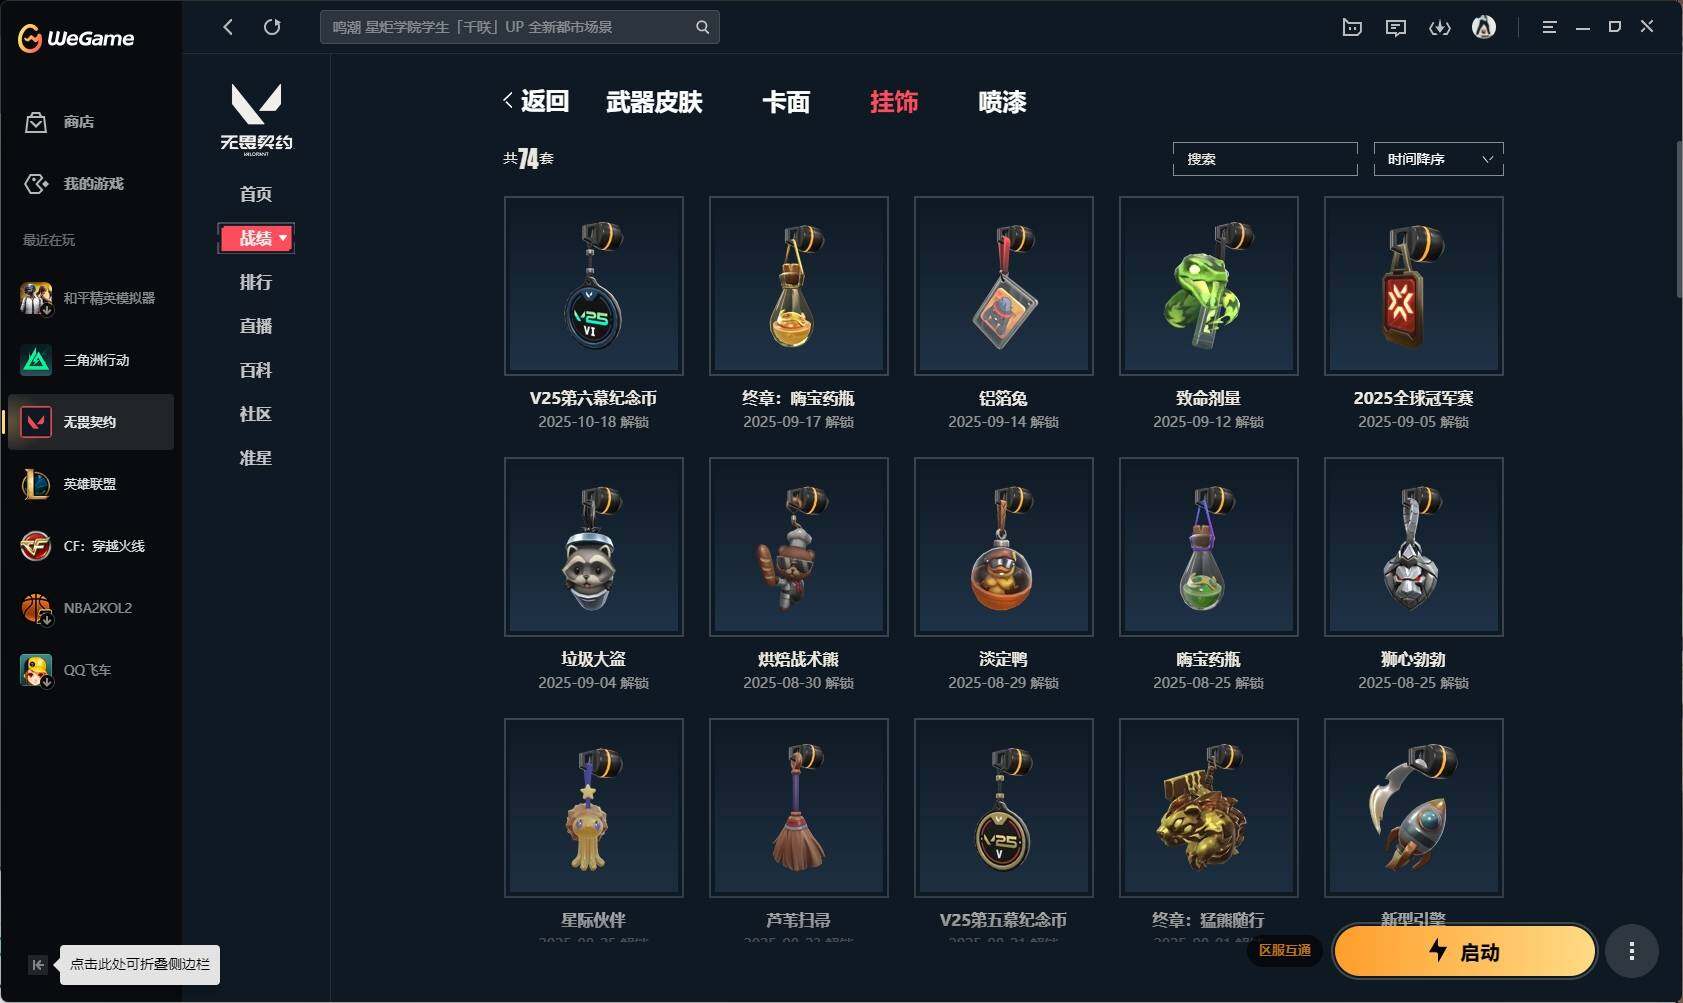Expand the 战绩 dropdown menu
The height and width of the screenshot is (1003, 1683).
(x=256, y=238)
